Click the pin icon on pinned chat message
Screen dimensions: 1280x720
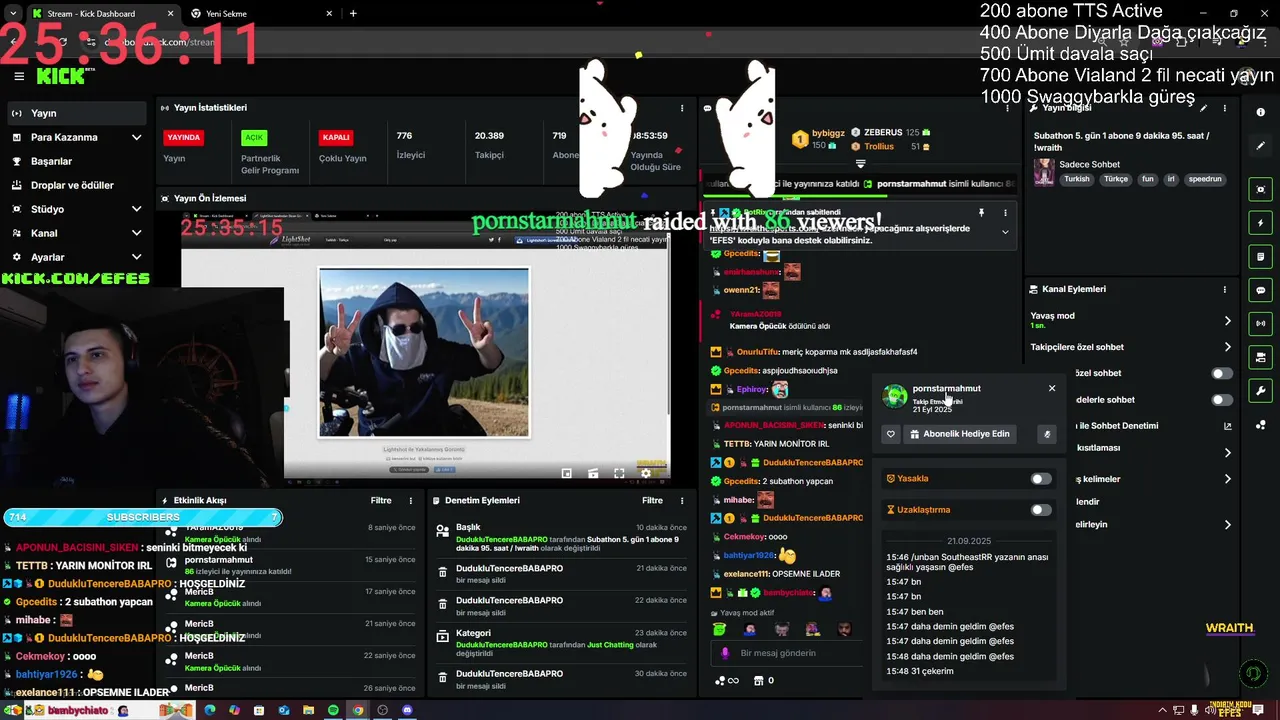click(x=981, y=213)
